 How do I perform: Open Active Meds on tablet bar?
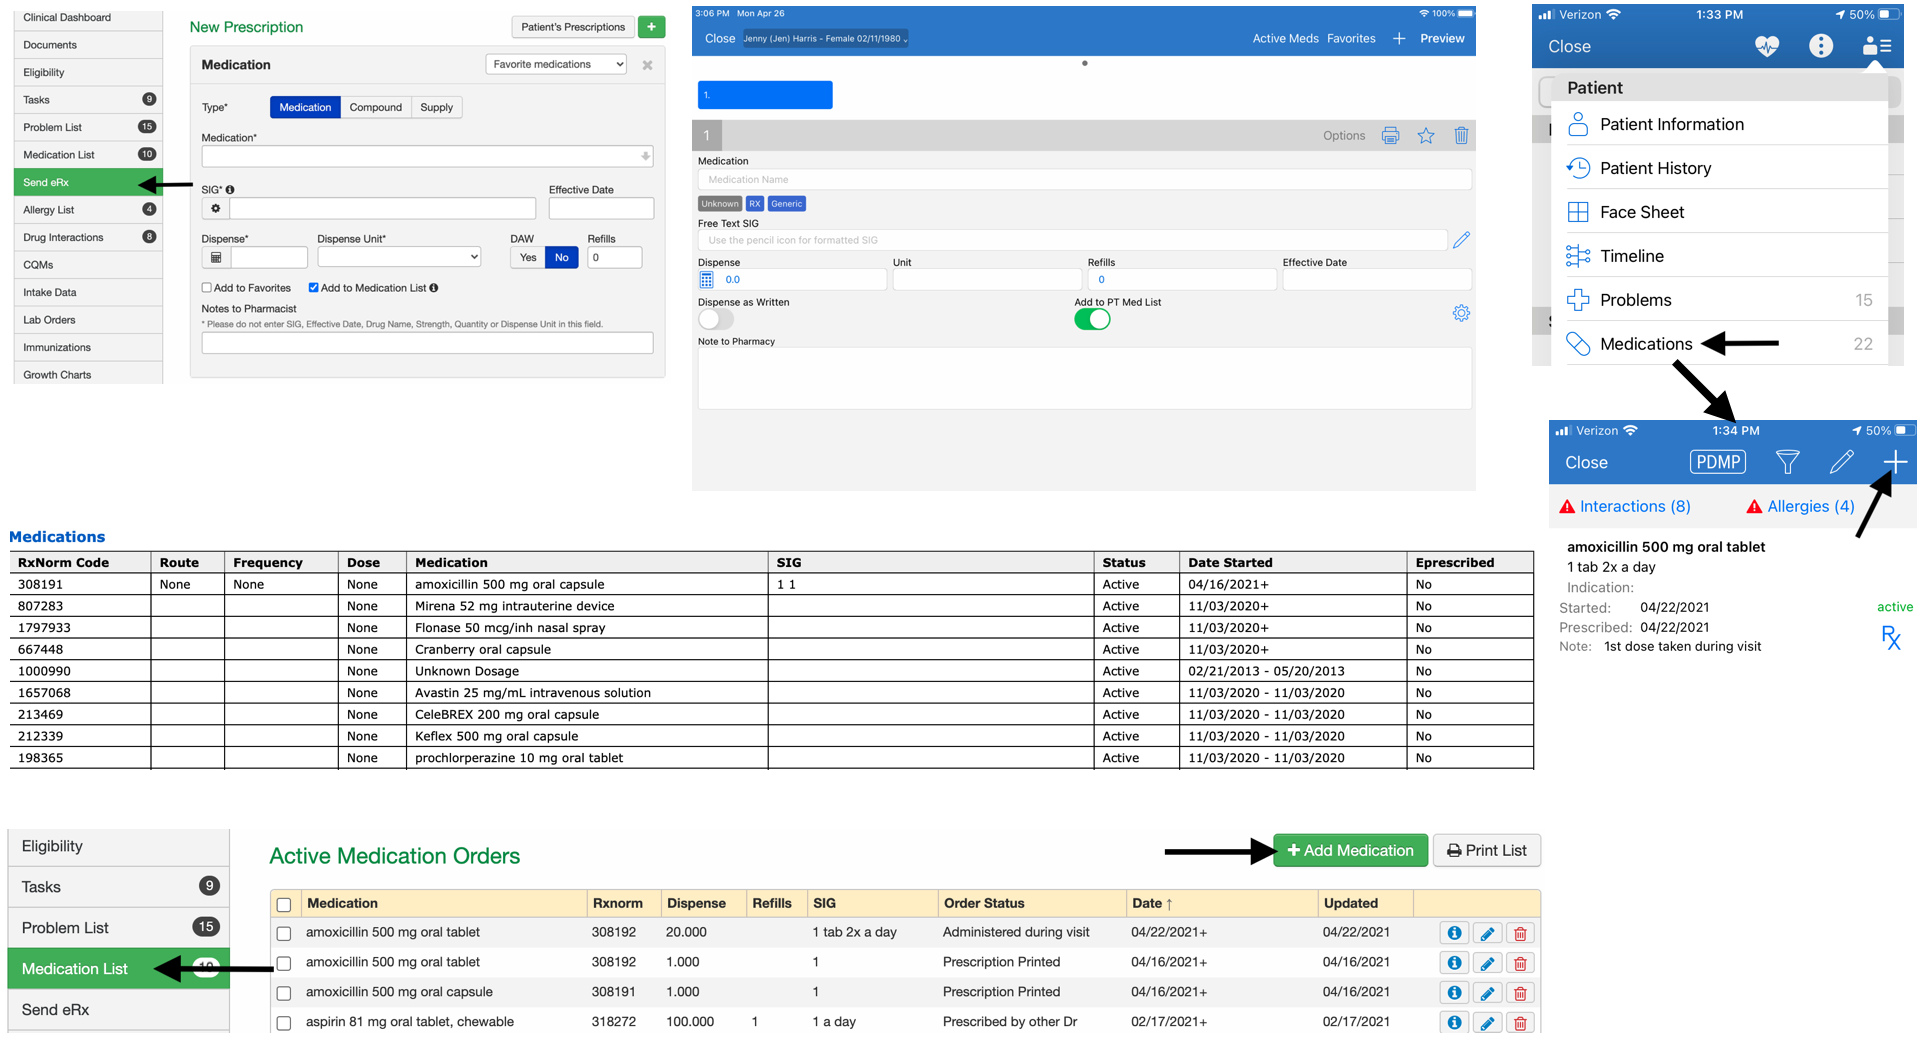[1285, 39]
